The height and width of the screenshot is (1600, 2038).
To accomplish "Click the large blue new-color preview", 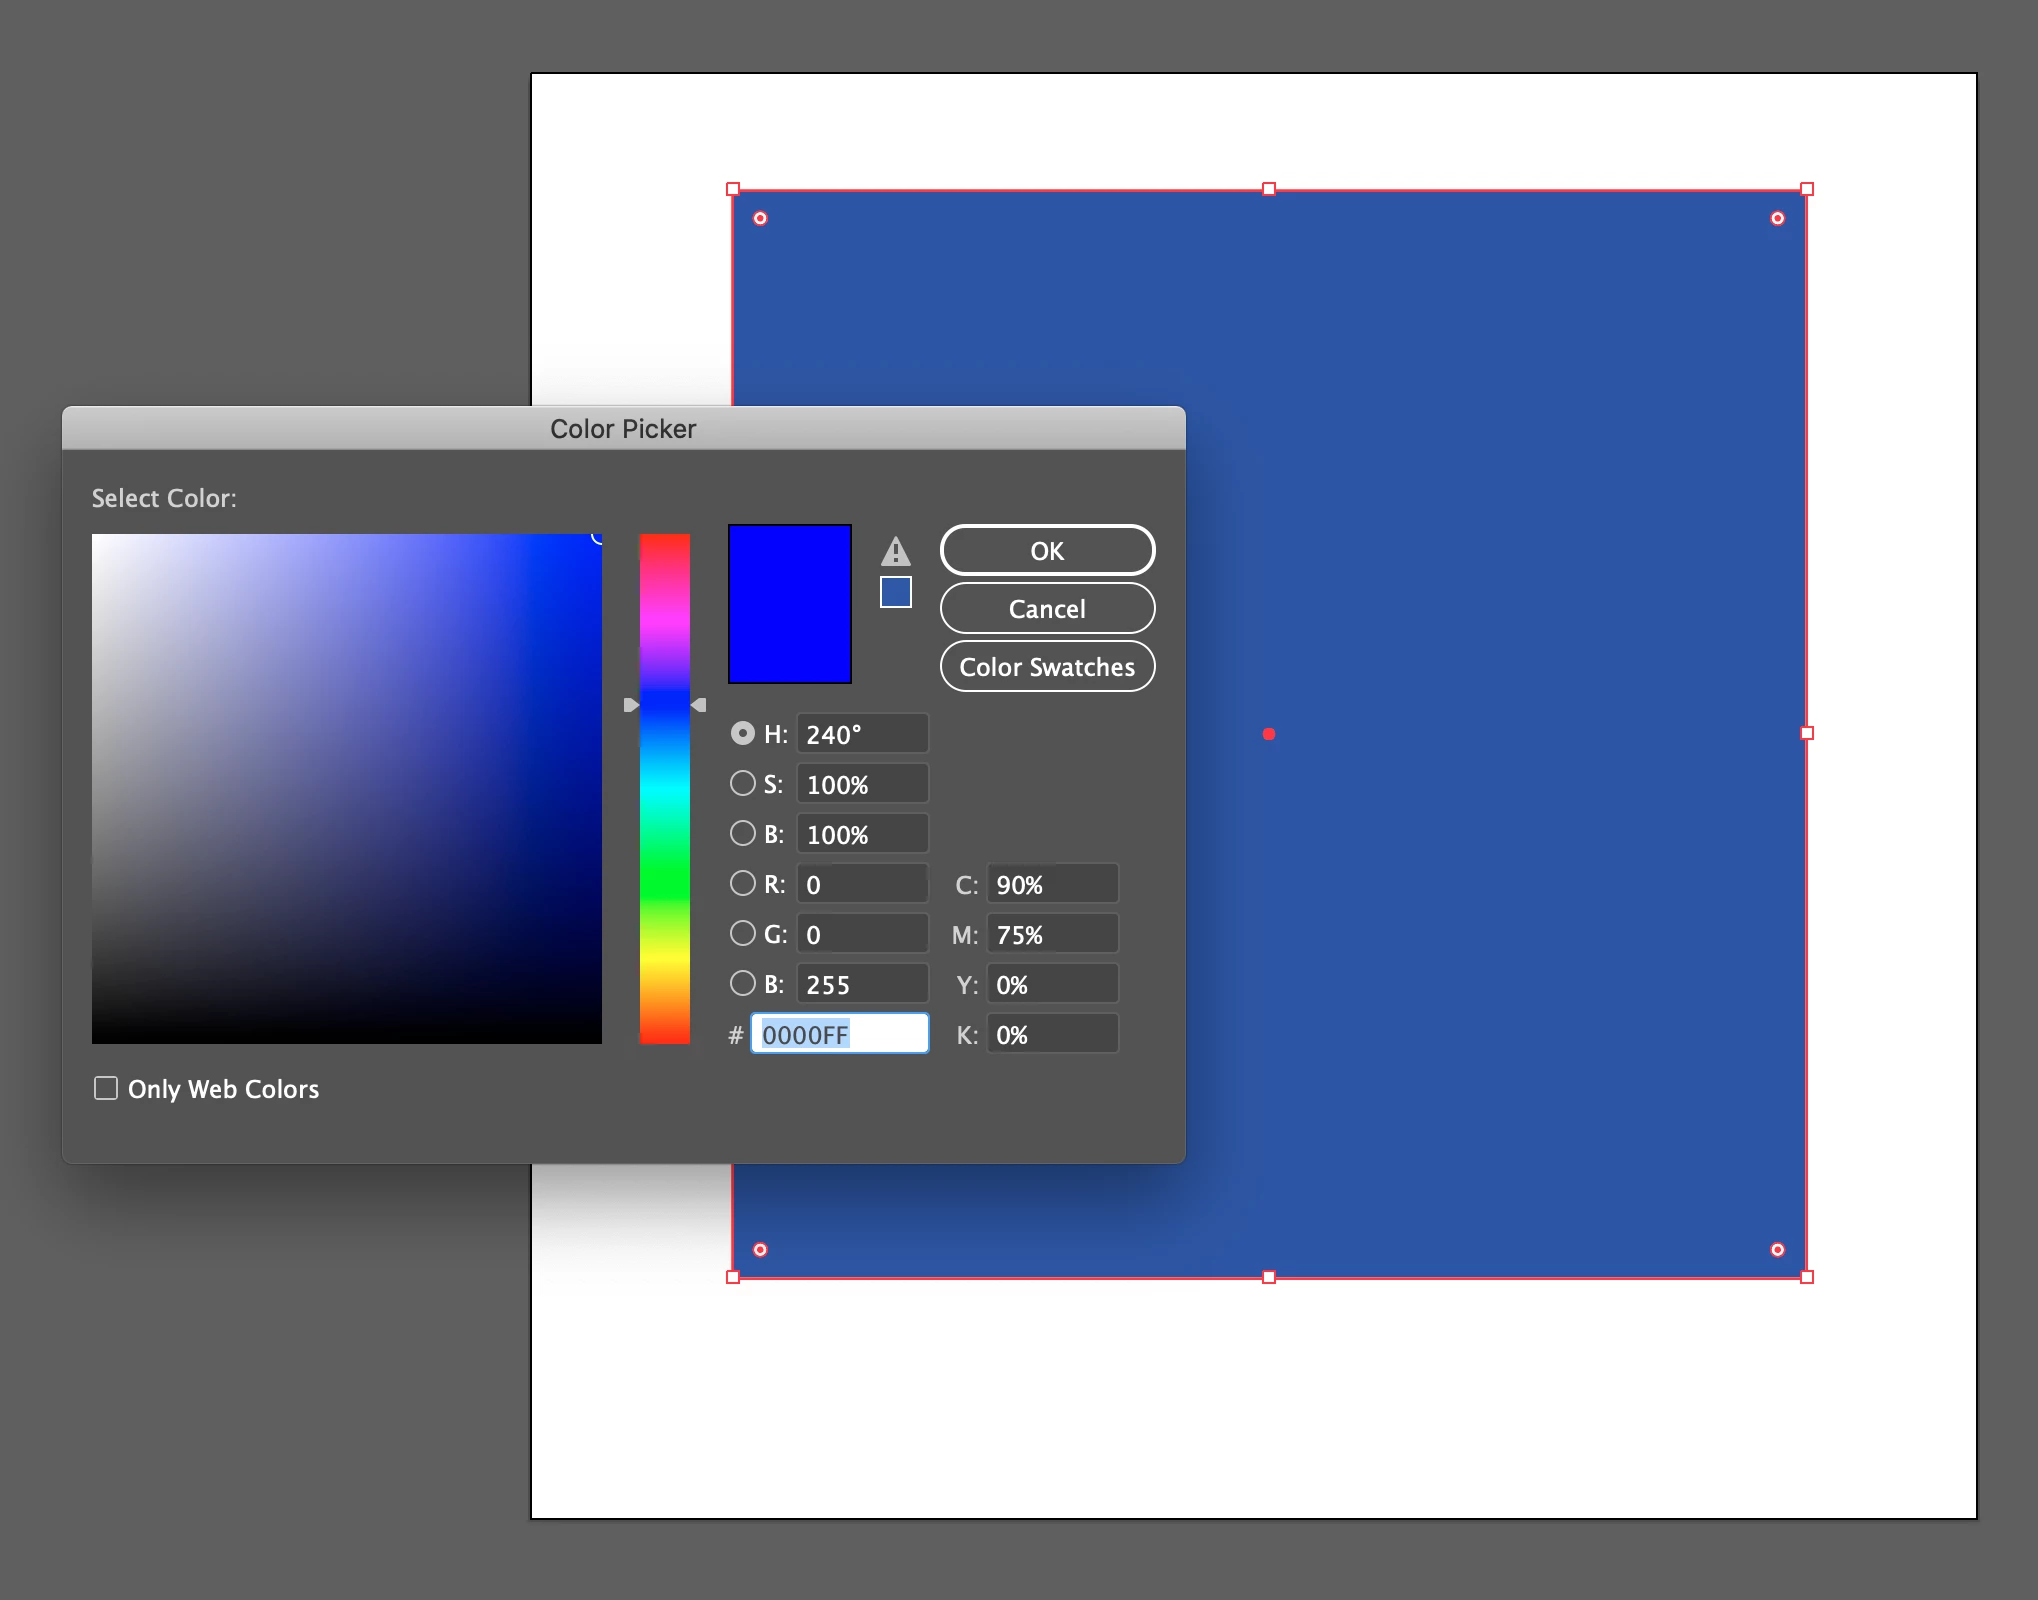I will pos(789,603).
